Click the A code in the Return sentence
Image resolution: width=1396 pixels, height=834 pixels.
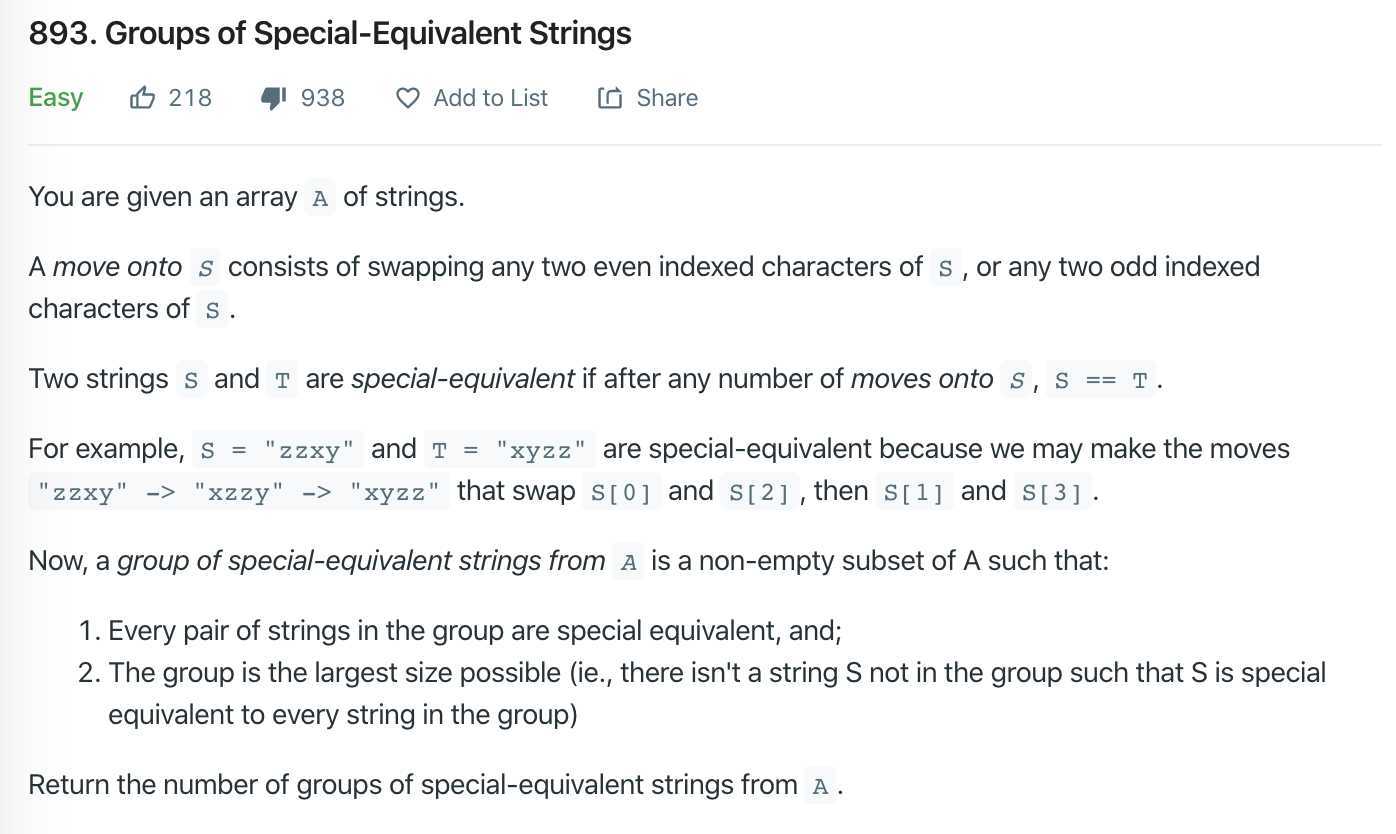click(x=821, y=786)
